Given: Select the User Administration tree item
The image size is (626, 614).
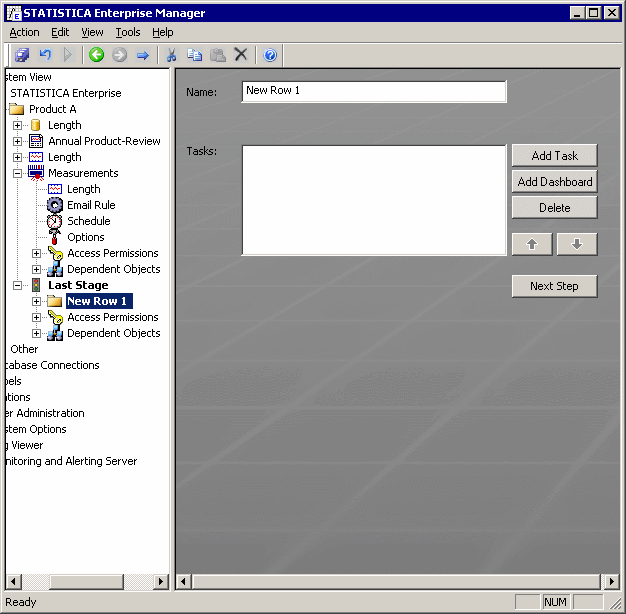Looking at the screenshot, I should pos(45,413).
